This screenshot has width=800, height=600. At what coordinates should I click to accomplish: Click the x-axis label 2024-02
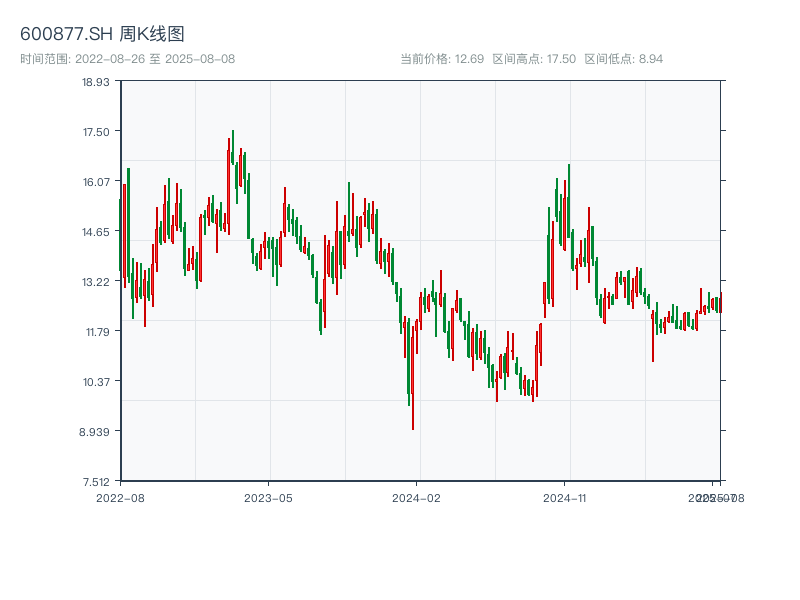point(416,498)
